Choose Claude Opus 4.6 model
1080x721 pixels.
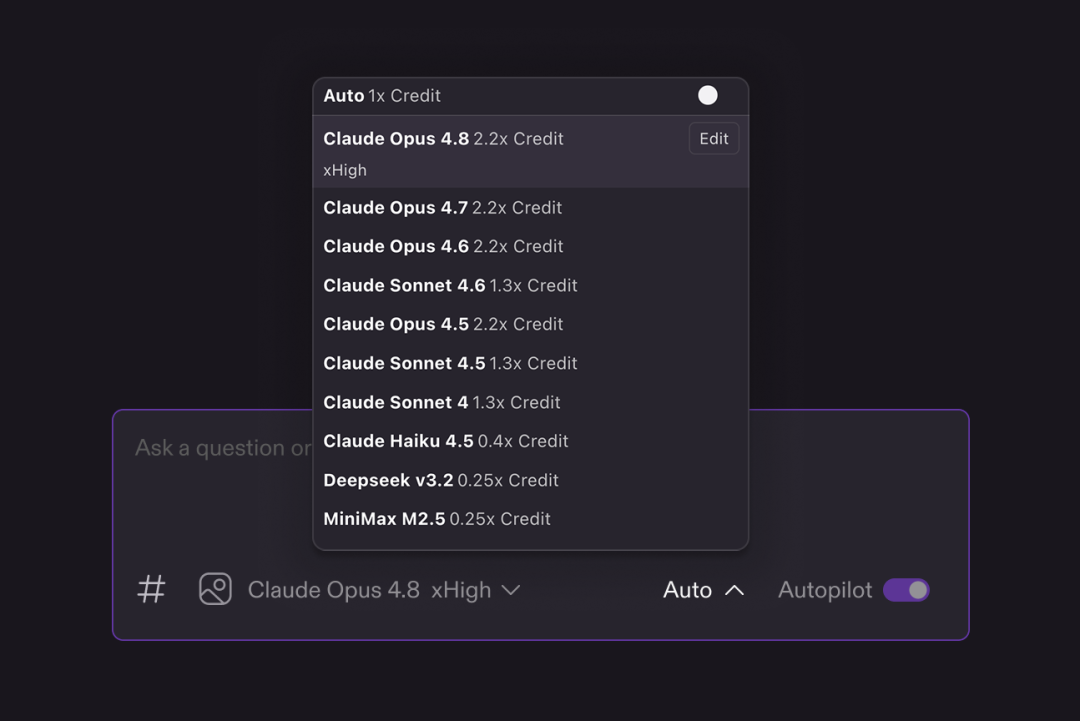tap(530, 246)
